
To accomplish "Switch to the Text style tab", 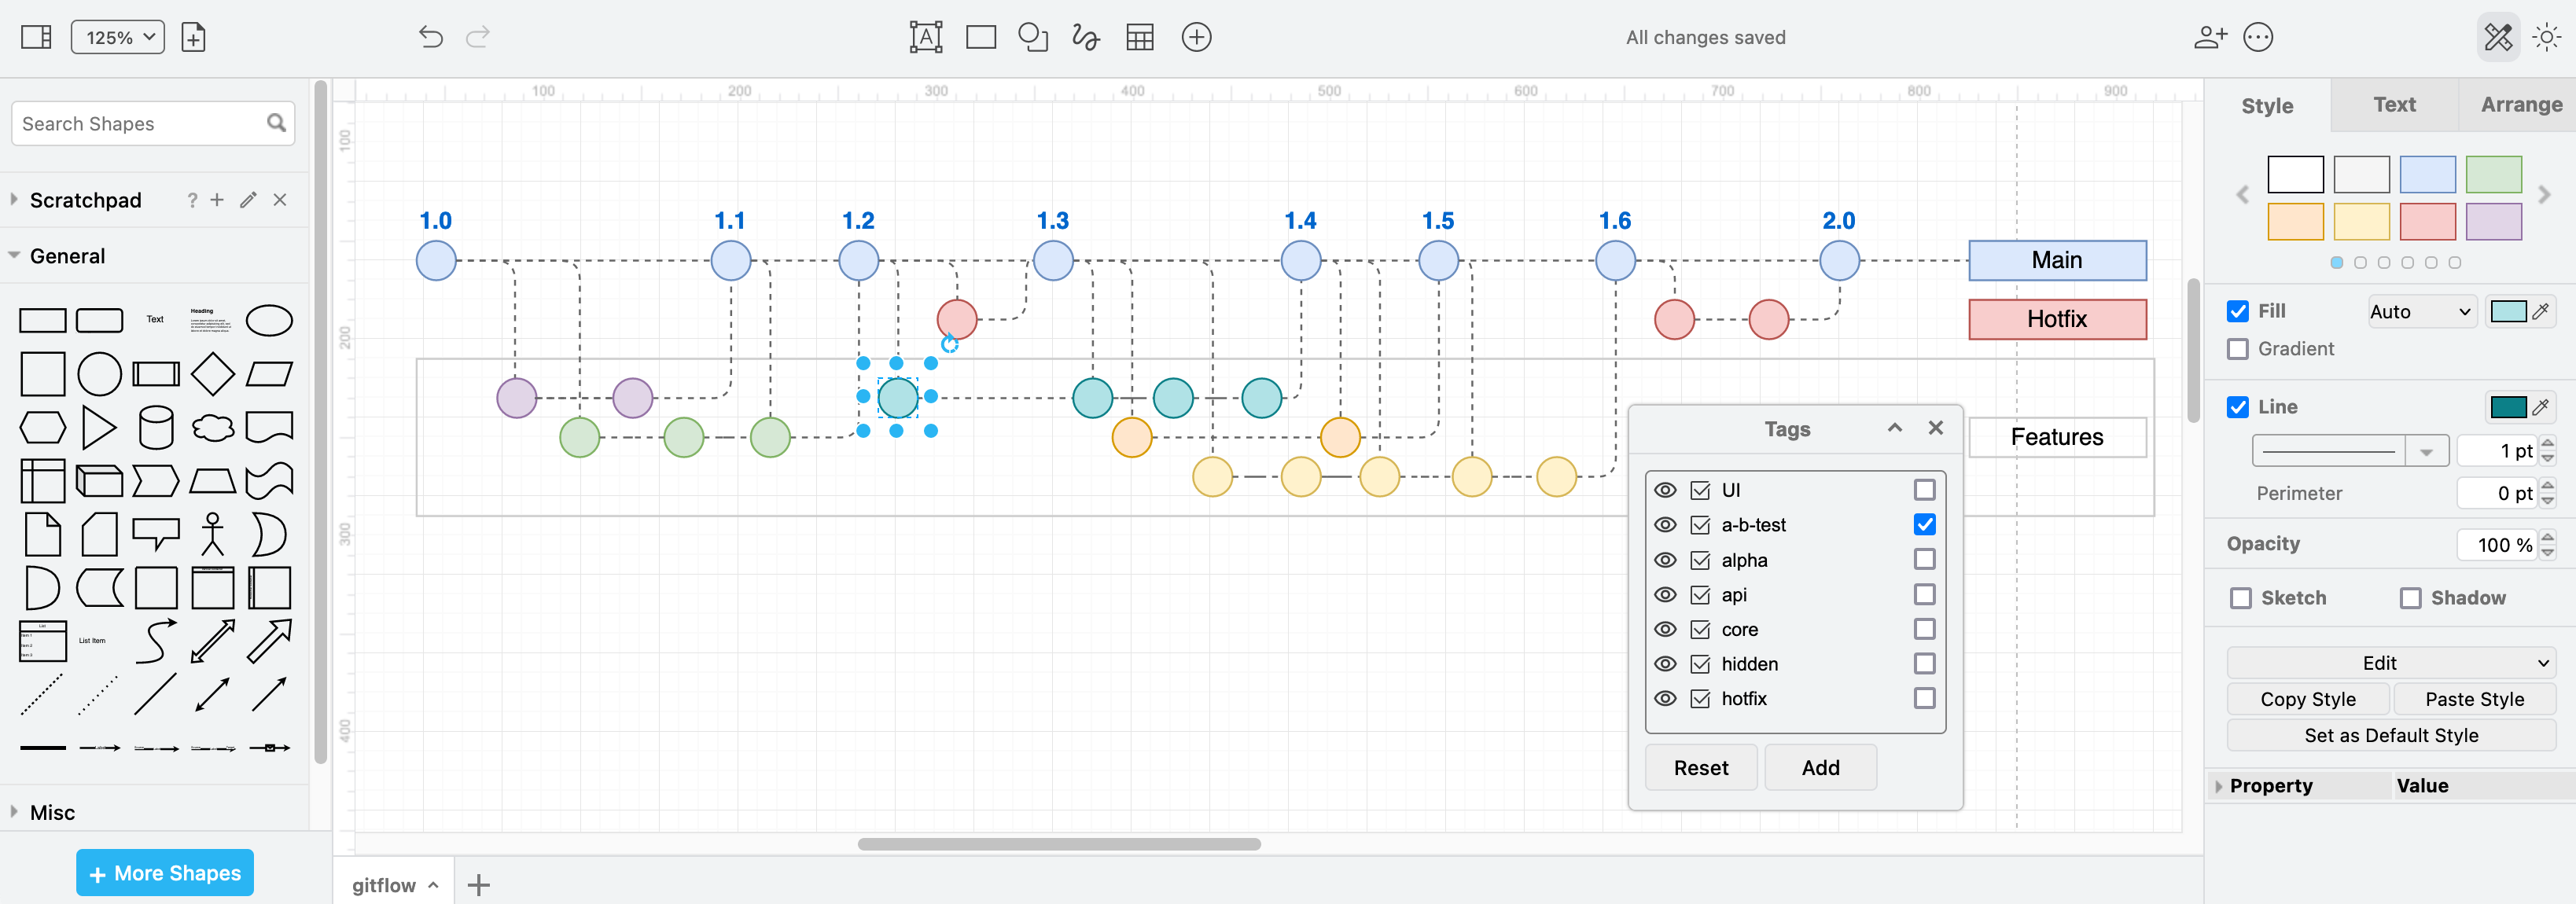I will click(x=2390, y=104).
